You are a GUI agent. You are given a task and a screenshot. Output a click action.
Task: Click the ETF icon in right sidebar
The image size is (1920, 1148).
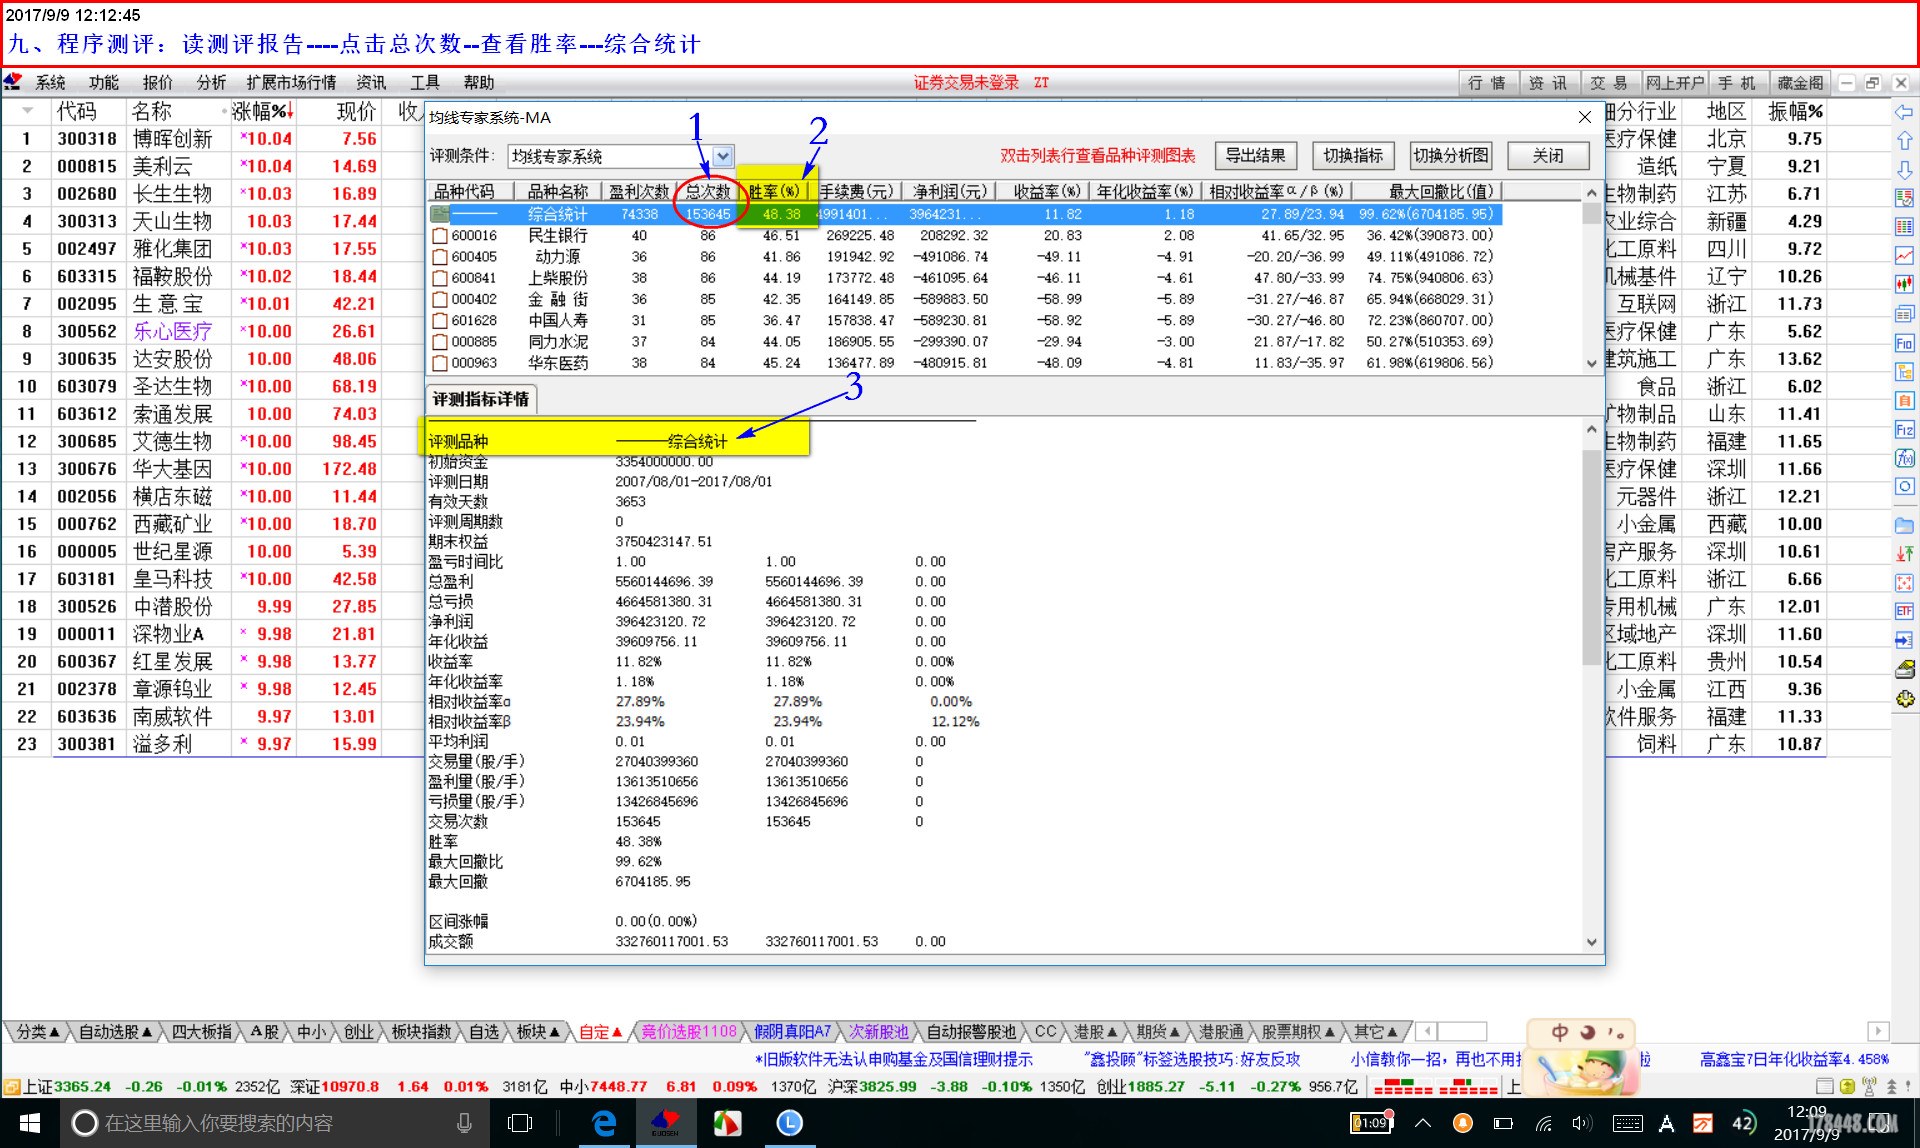1904,611
